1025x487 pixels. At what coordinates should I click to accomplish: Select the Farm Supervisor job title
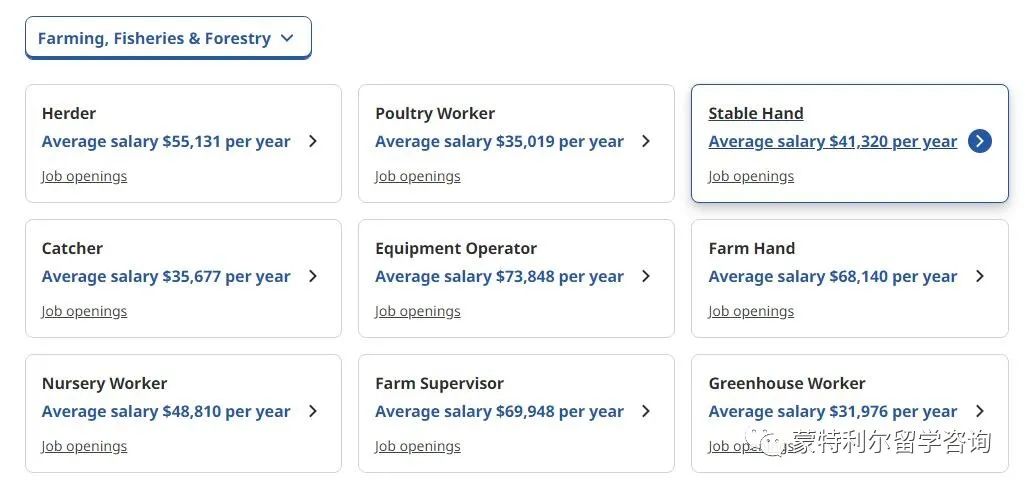click(x=439, y=384)
